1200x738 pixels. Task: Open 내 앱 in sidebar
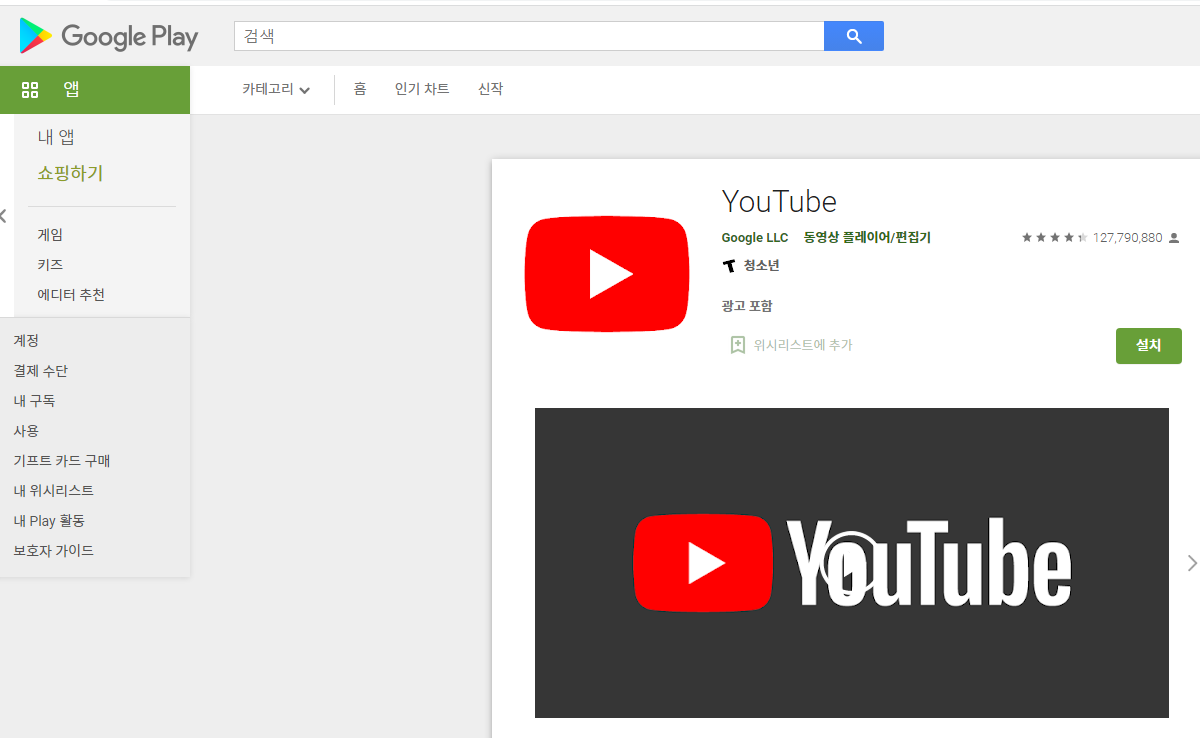(56, 137)
